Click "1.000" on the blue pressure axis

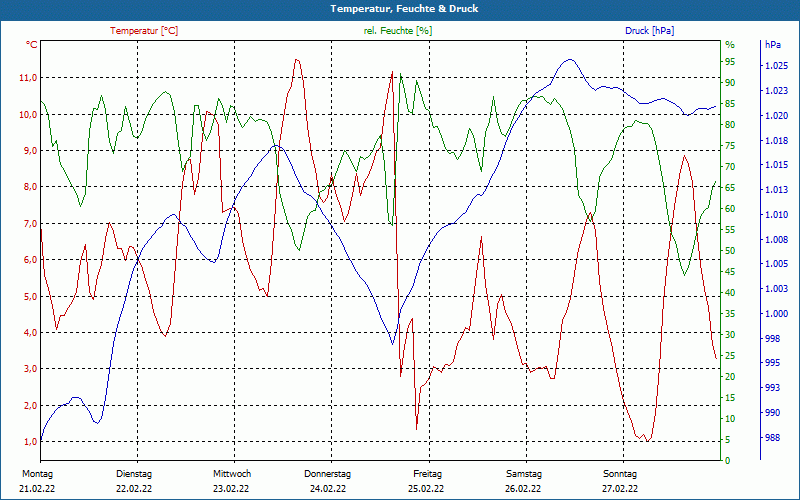coord(776,314)
